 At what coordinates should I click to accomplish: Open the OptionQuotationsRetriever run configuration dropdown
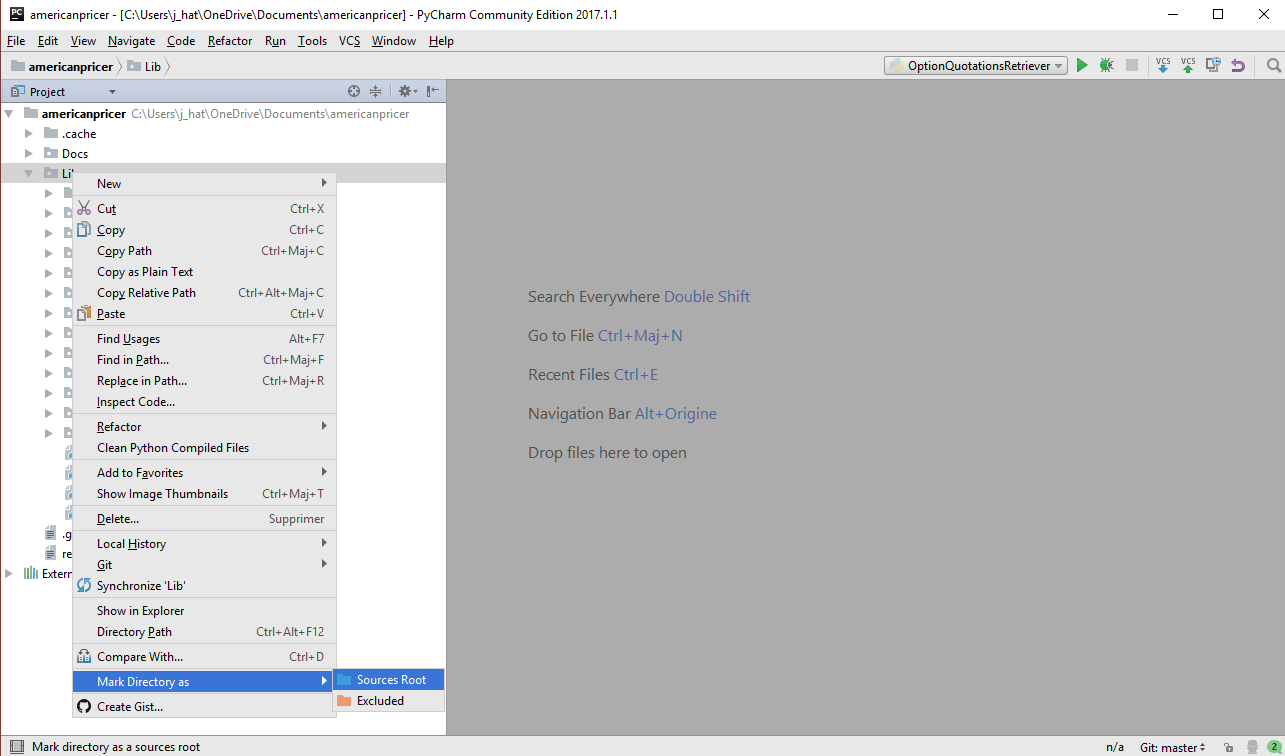coord(975,65)
